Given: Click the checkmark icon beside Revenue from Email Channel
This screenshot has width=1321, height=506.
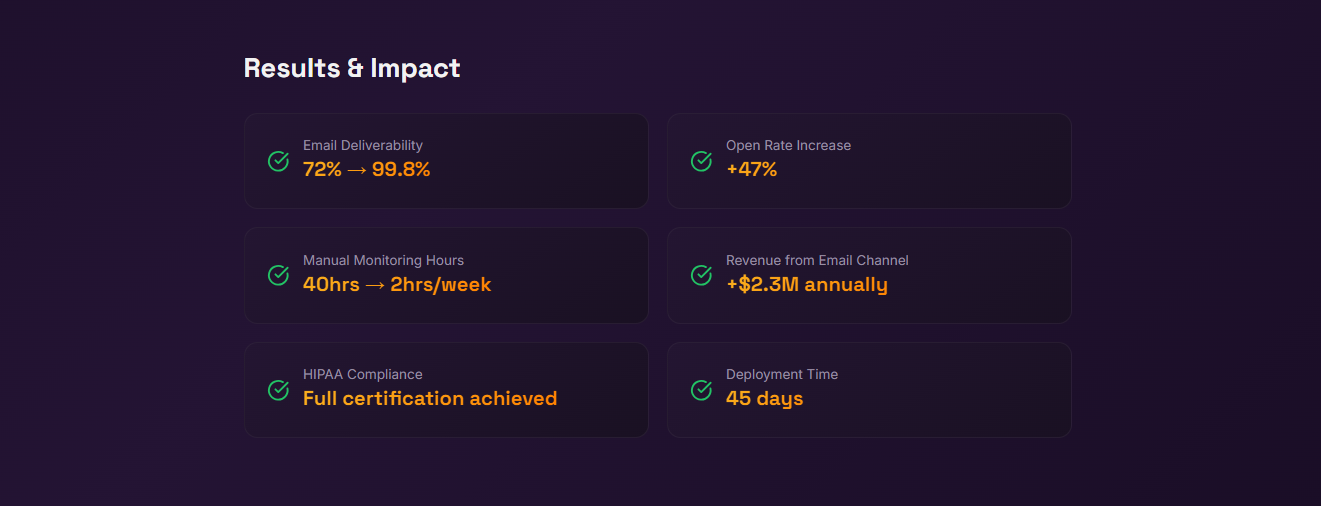Looking at the screenshot, I should coord(701,275).
